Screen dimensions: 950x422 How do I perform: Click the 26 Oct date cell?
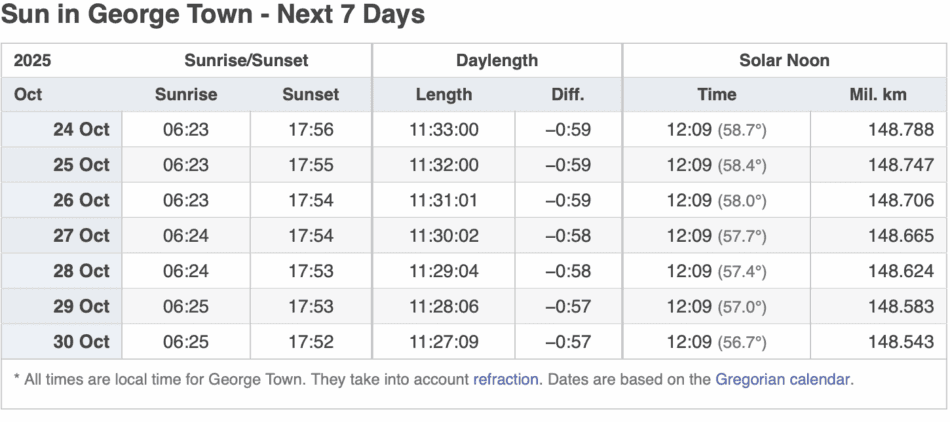(x=81, y=200)
